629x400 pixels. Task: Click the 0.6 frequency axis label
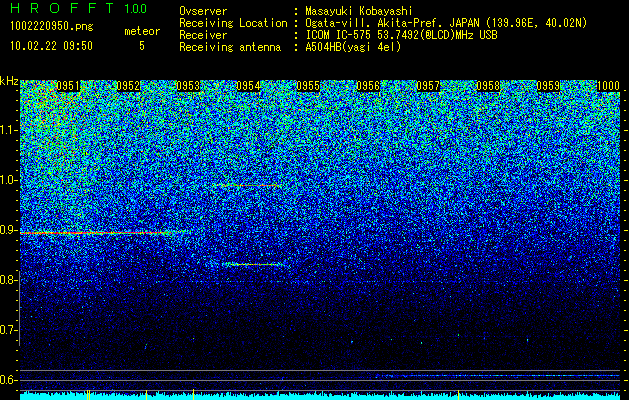[x=9, y=380]
